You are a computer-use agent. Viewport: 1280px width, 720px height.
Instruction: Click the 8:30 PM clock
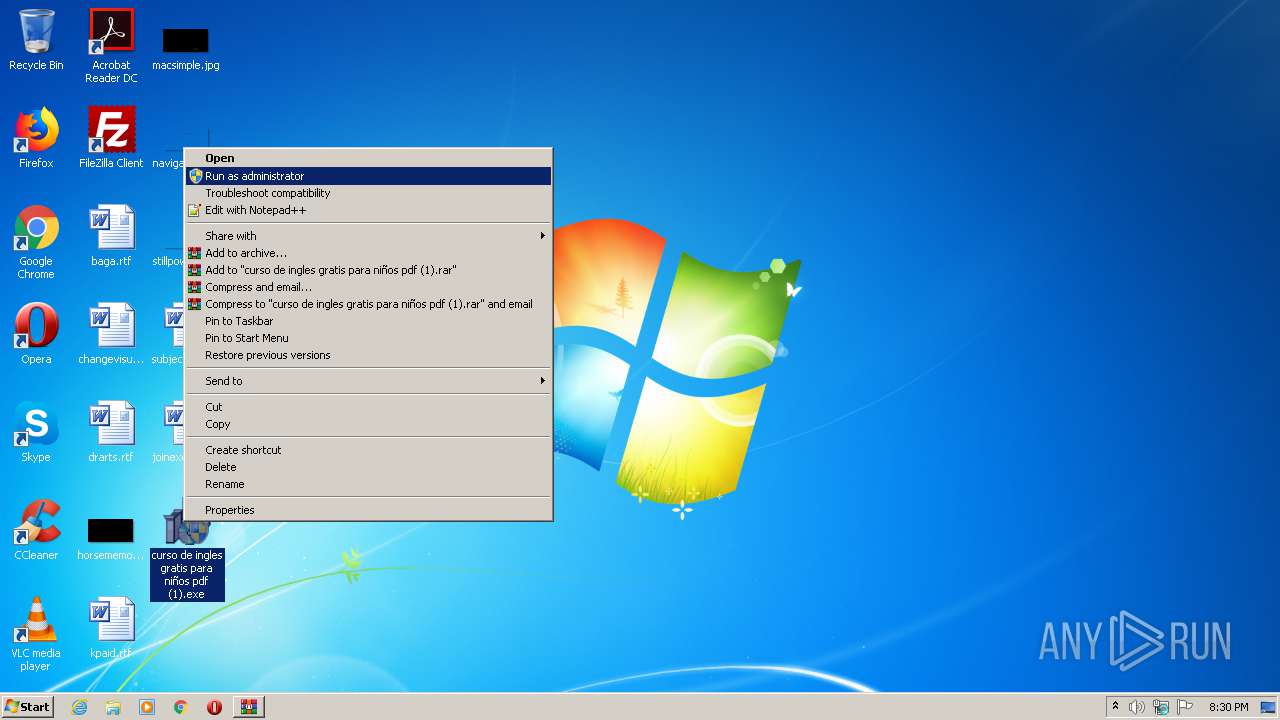[1228, 707]
